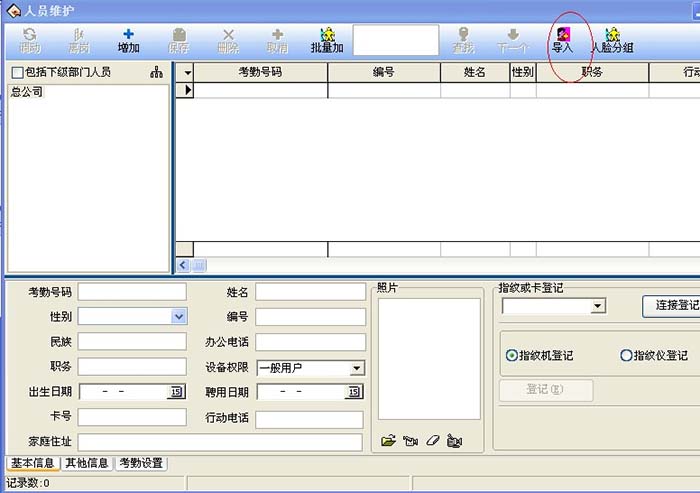
Task: Click the 删除 delete toolbar icon
Action: point(228,41)
